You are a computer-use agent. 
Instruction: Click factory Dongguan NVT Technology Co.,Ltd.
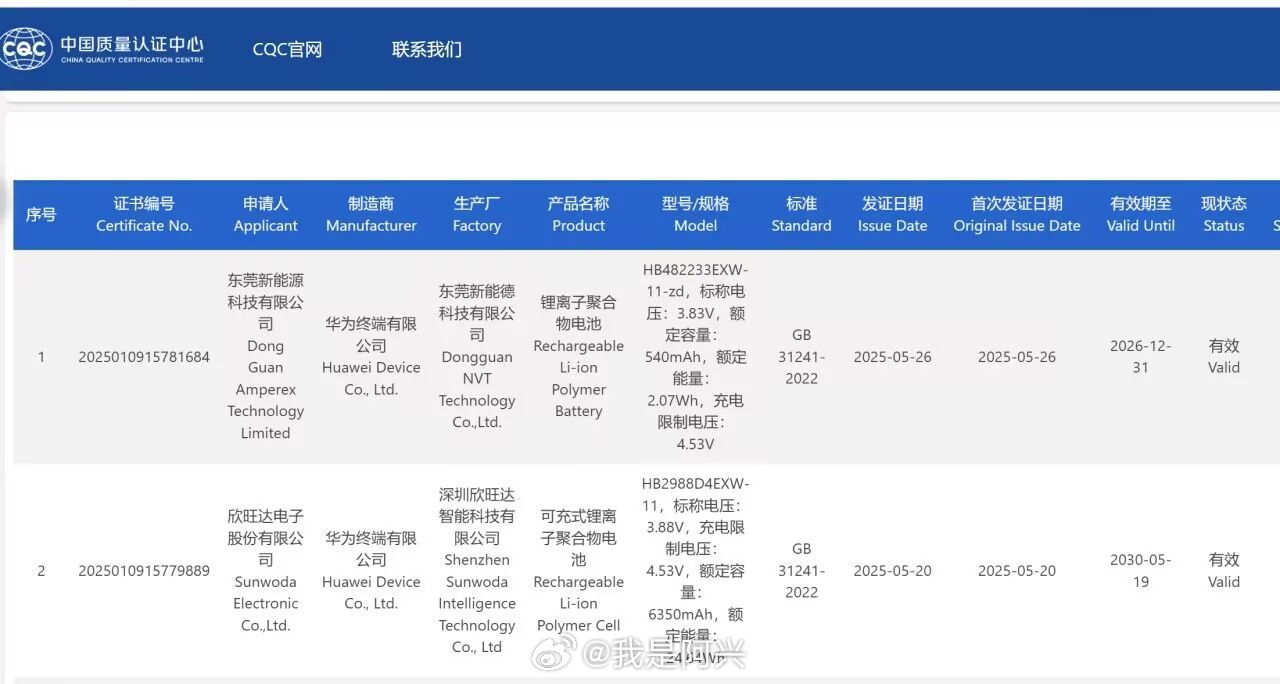pos(477,357)
